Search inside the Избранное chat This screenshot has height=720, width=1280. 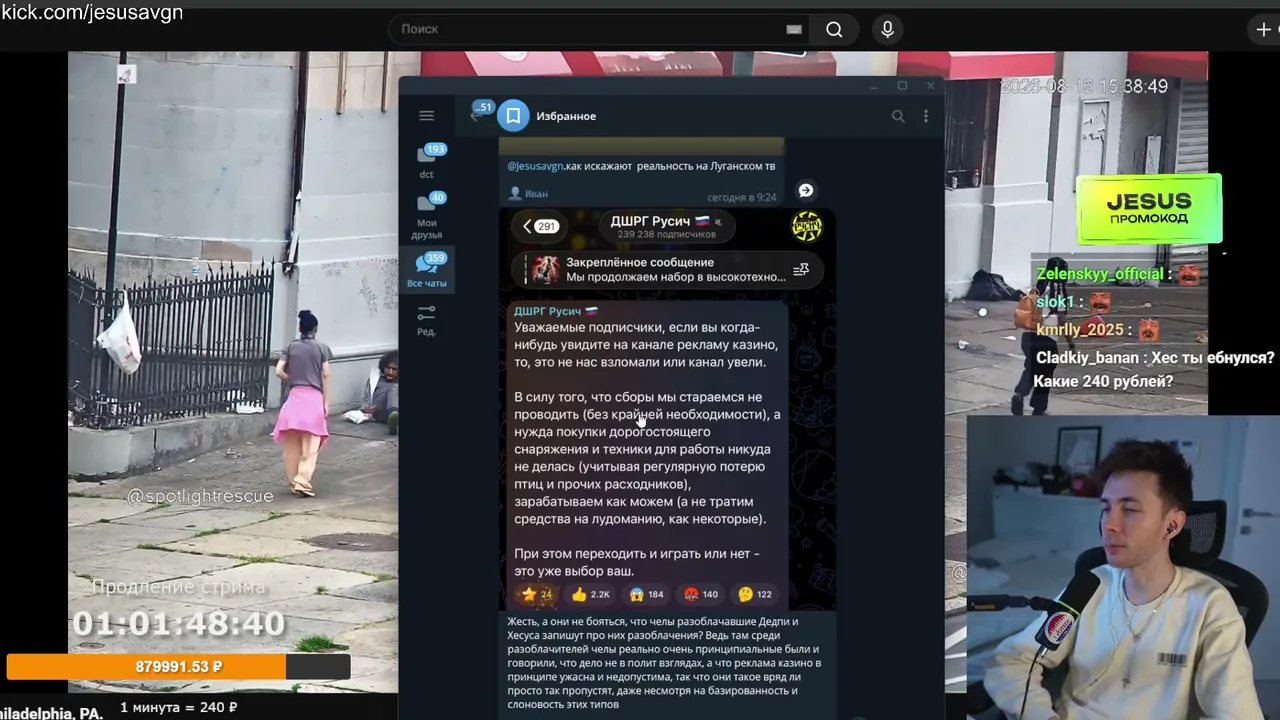pyautogui.click(x=898, y=116)
